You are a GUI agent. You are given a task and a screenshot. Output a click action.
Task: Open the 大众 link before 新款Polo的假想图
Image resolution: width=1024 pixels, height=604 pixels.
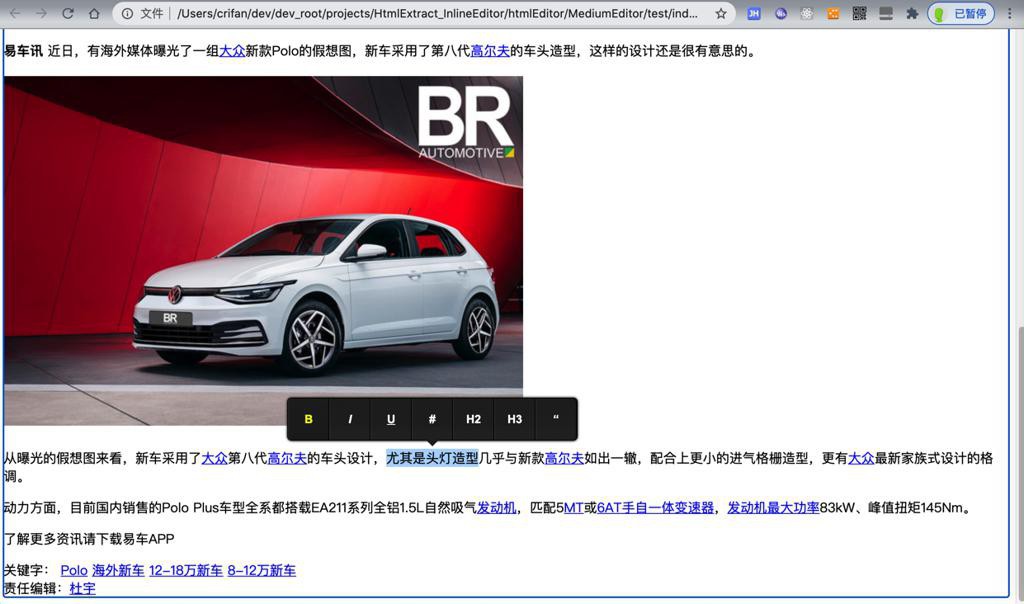coord(232,51)
